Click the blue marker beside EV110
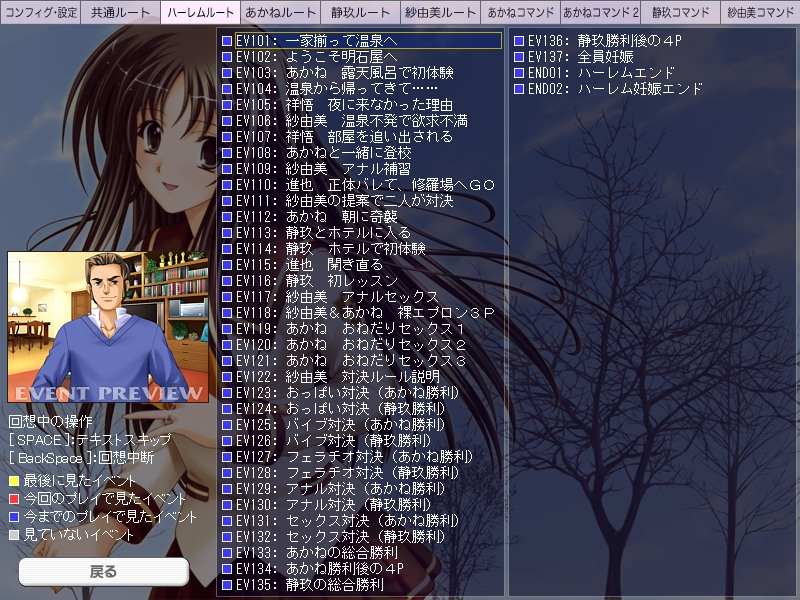Screen dimensions: 800x600 coord(227,185)
